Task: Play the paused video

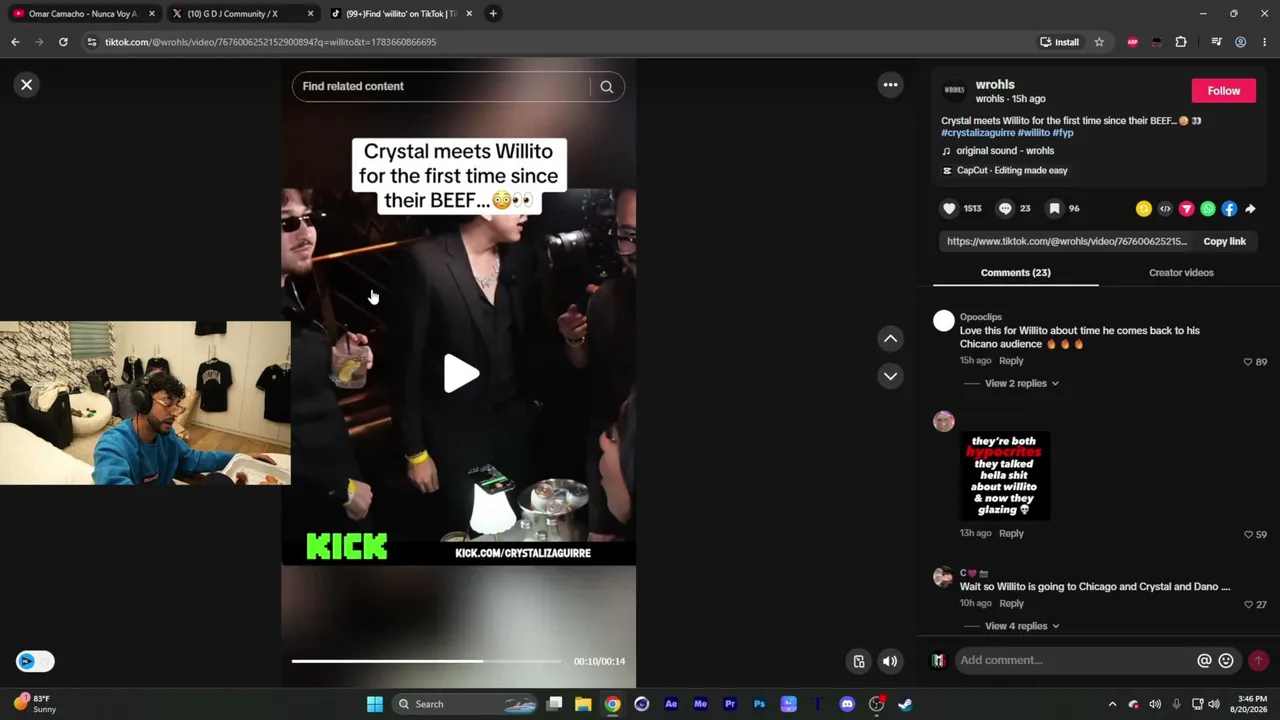Action: pyautogui.click(x=460, y=373)
